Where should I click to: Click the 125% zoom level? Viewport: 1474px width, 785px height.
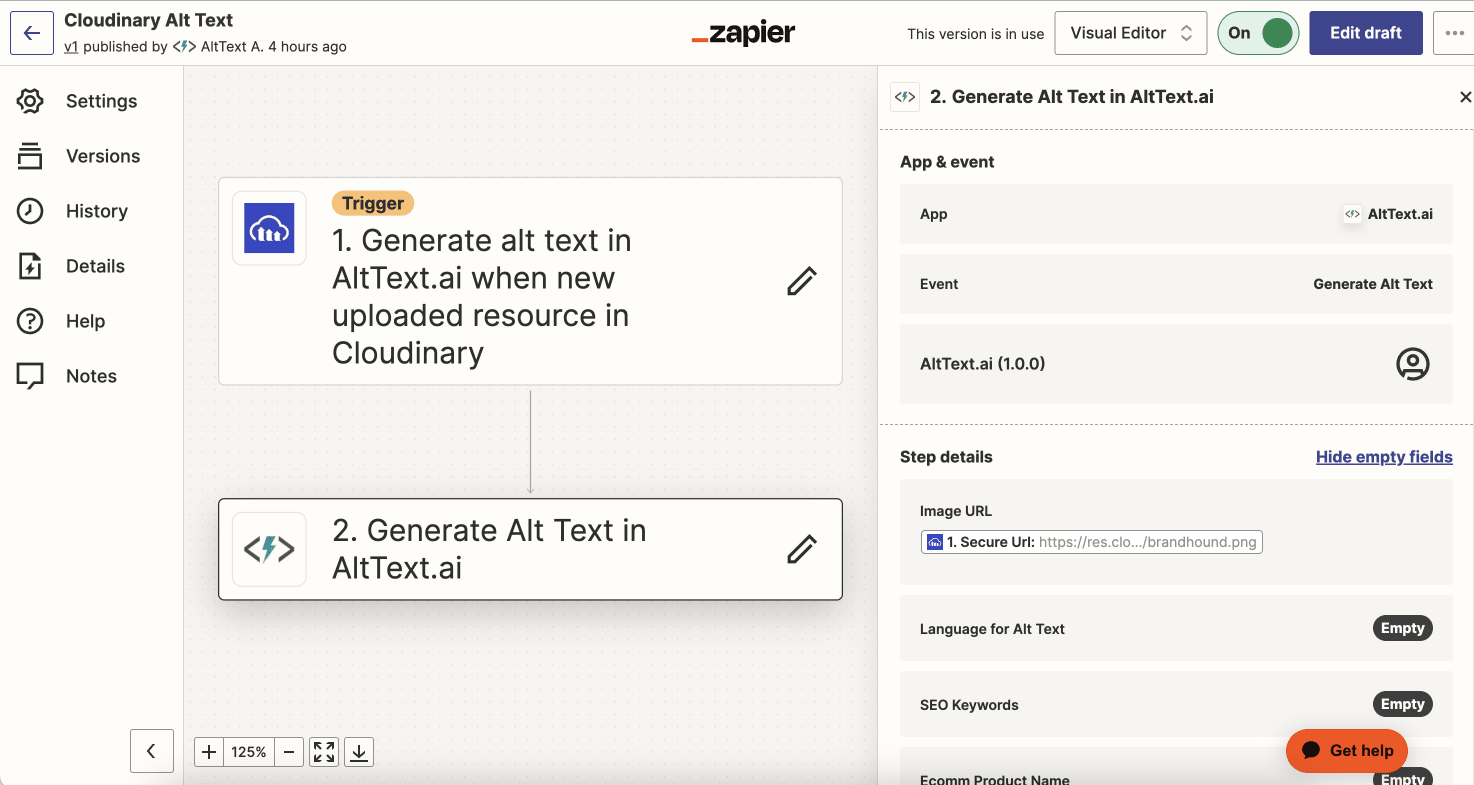click(x=249, y=752)
